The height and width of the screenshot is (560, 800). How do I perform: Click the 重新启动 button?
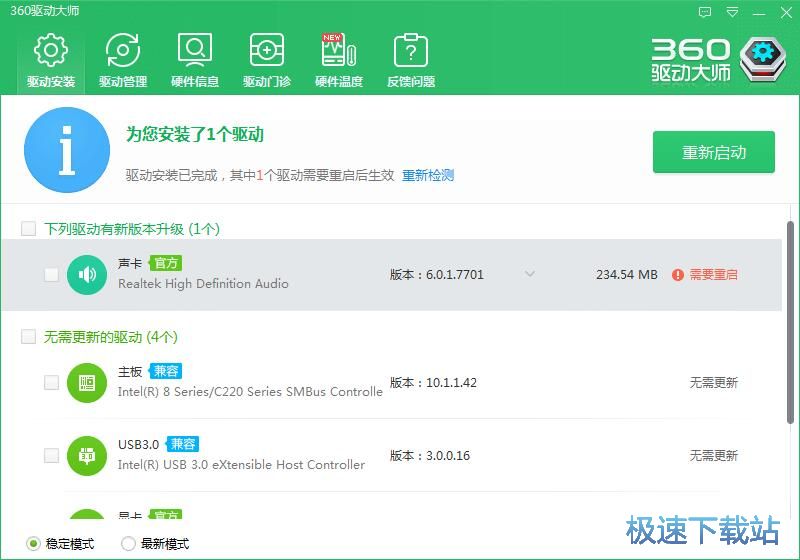[x=714, y=152]
